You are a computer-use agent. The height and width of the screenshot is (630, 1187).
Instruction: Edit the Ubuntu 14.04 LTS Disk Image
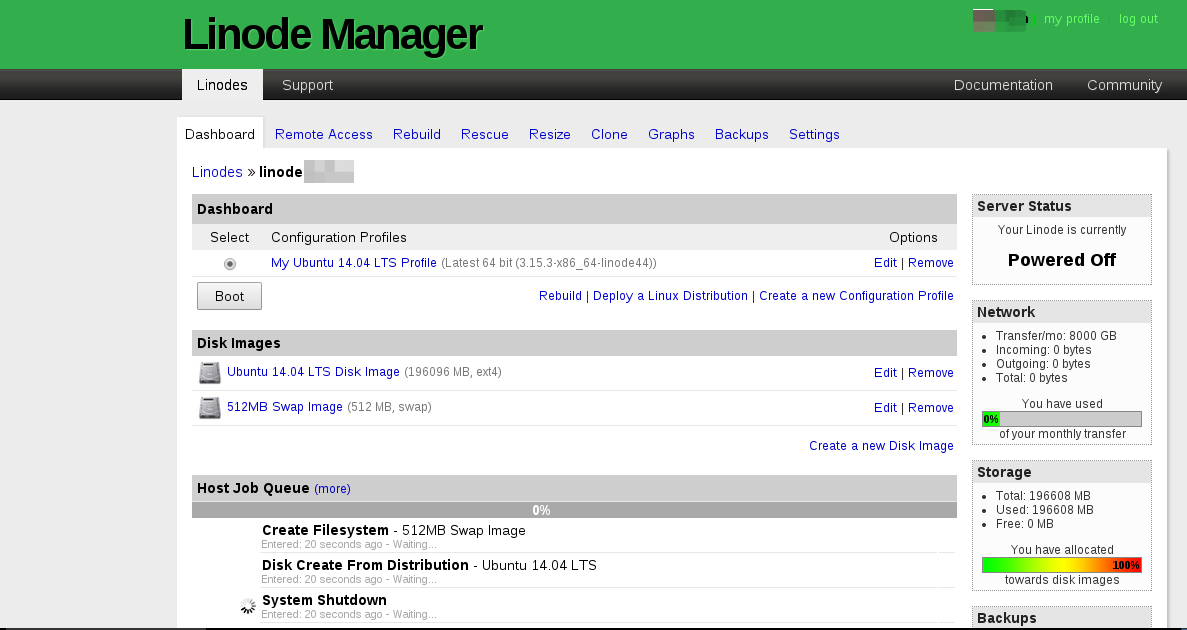click(885, 373)
